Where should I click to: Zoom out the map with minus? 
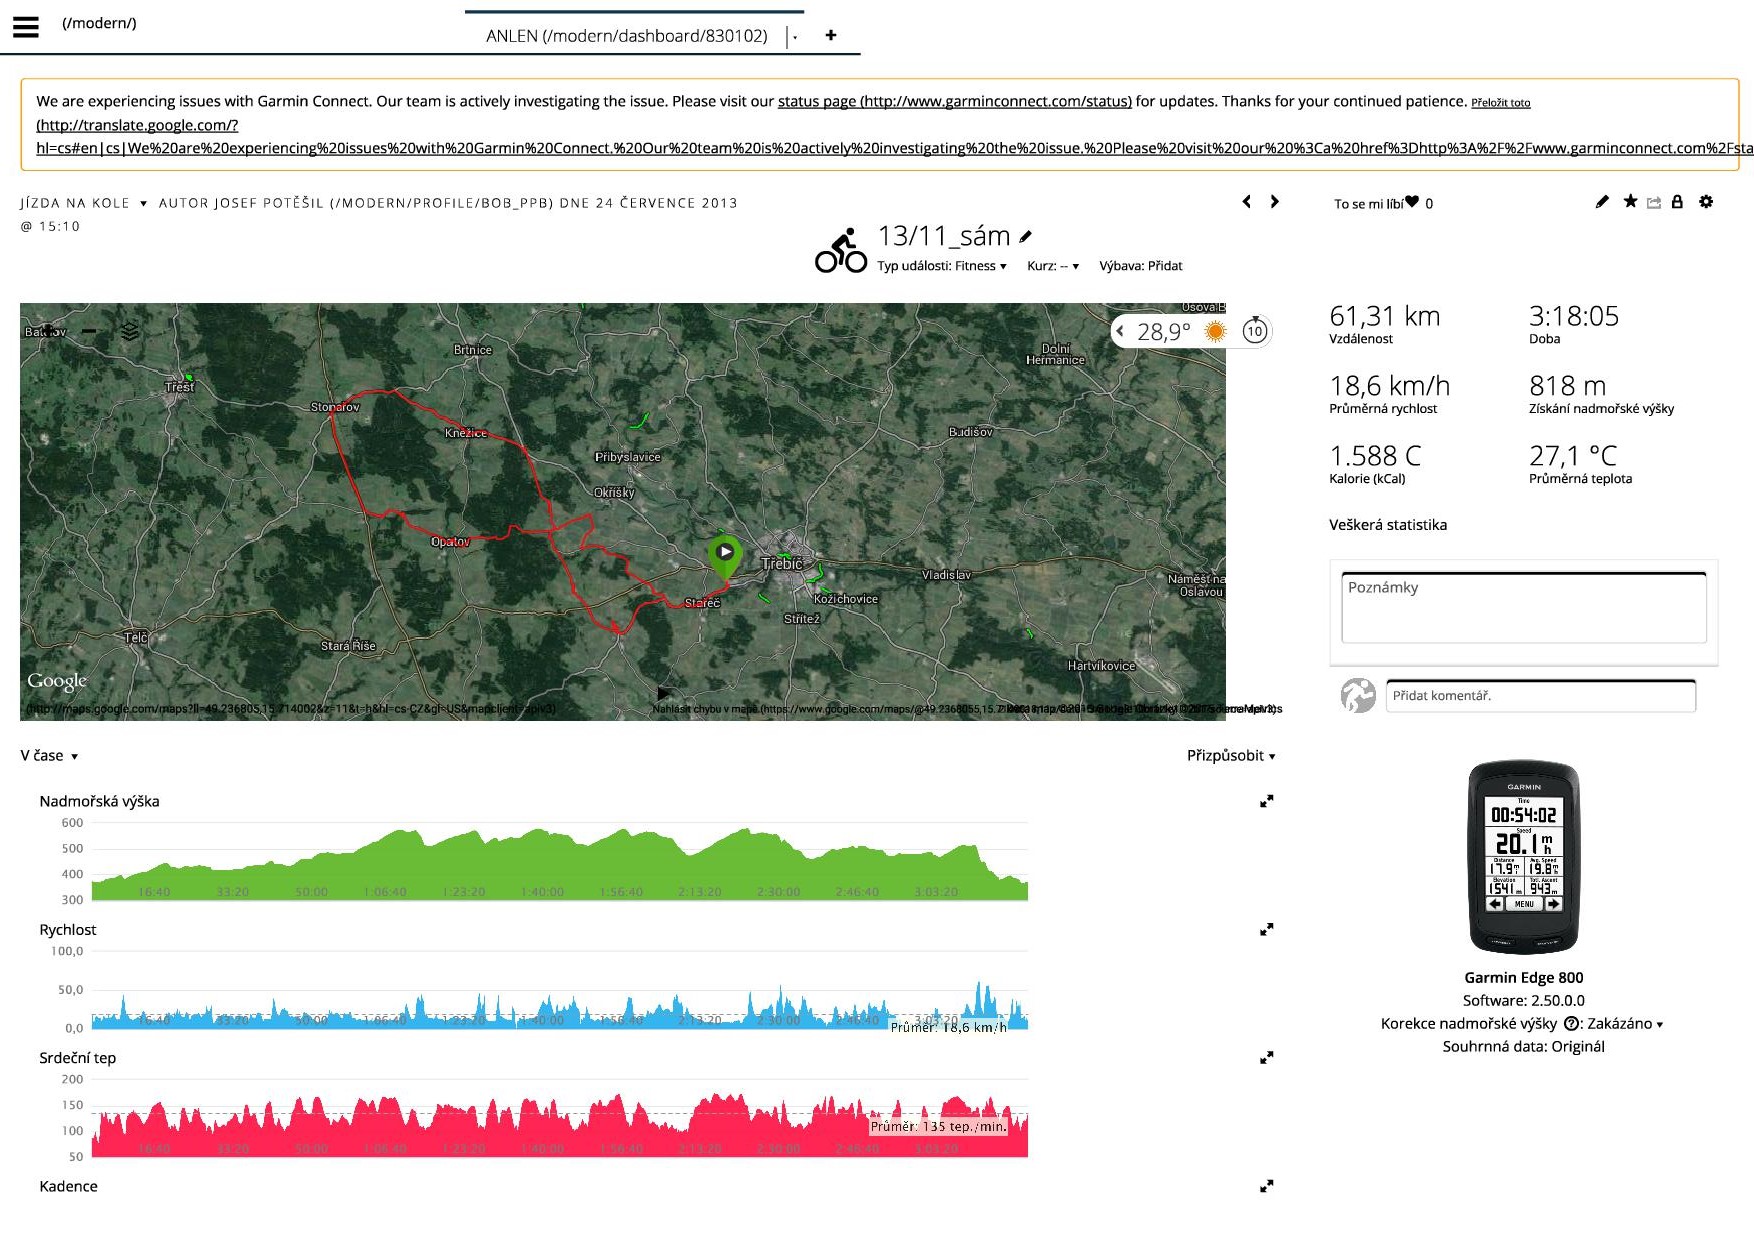(x=89, y=331)
